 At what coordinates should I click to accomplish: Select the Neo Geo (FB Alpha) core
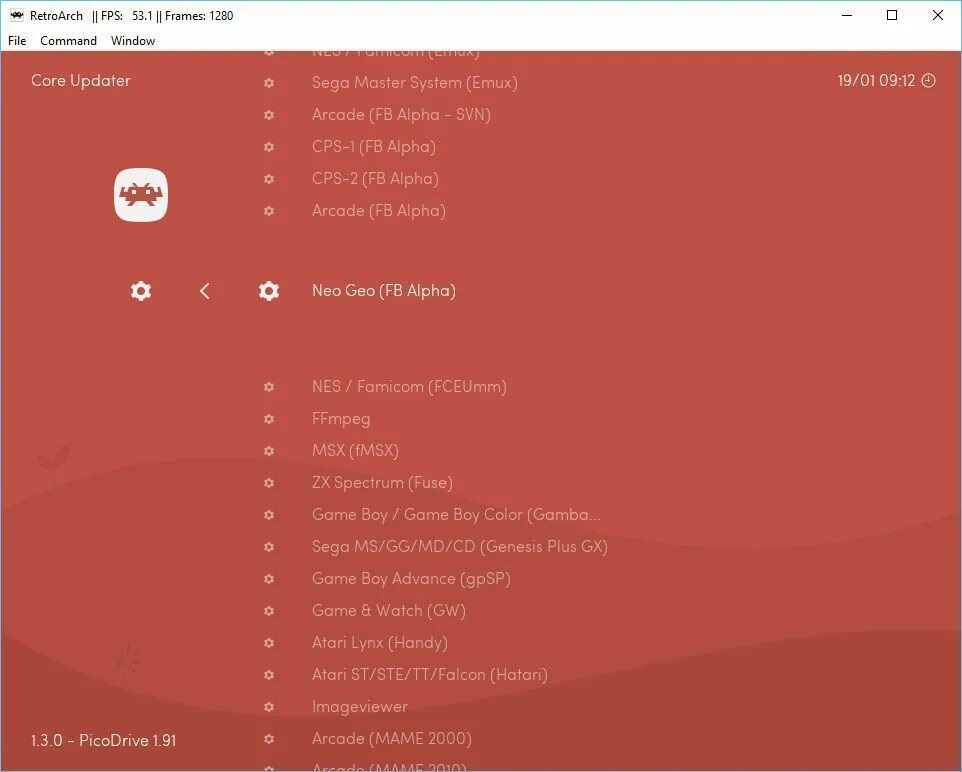coord(384,291)
